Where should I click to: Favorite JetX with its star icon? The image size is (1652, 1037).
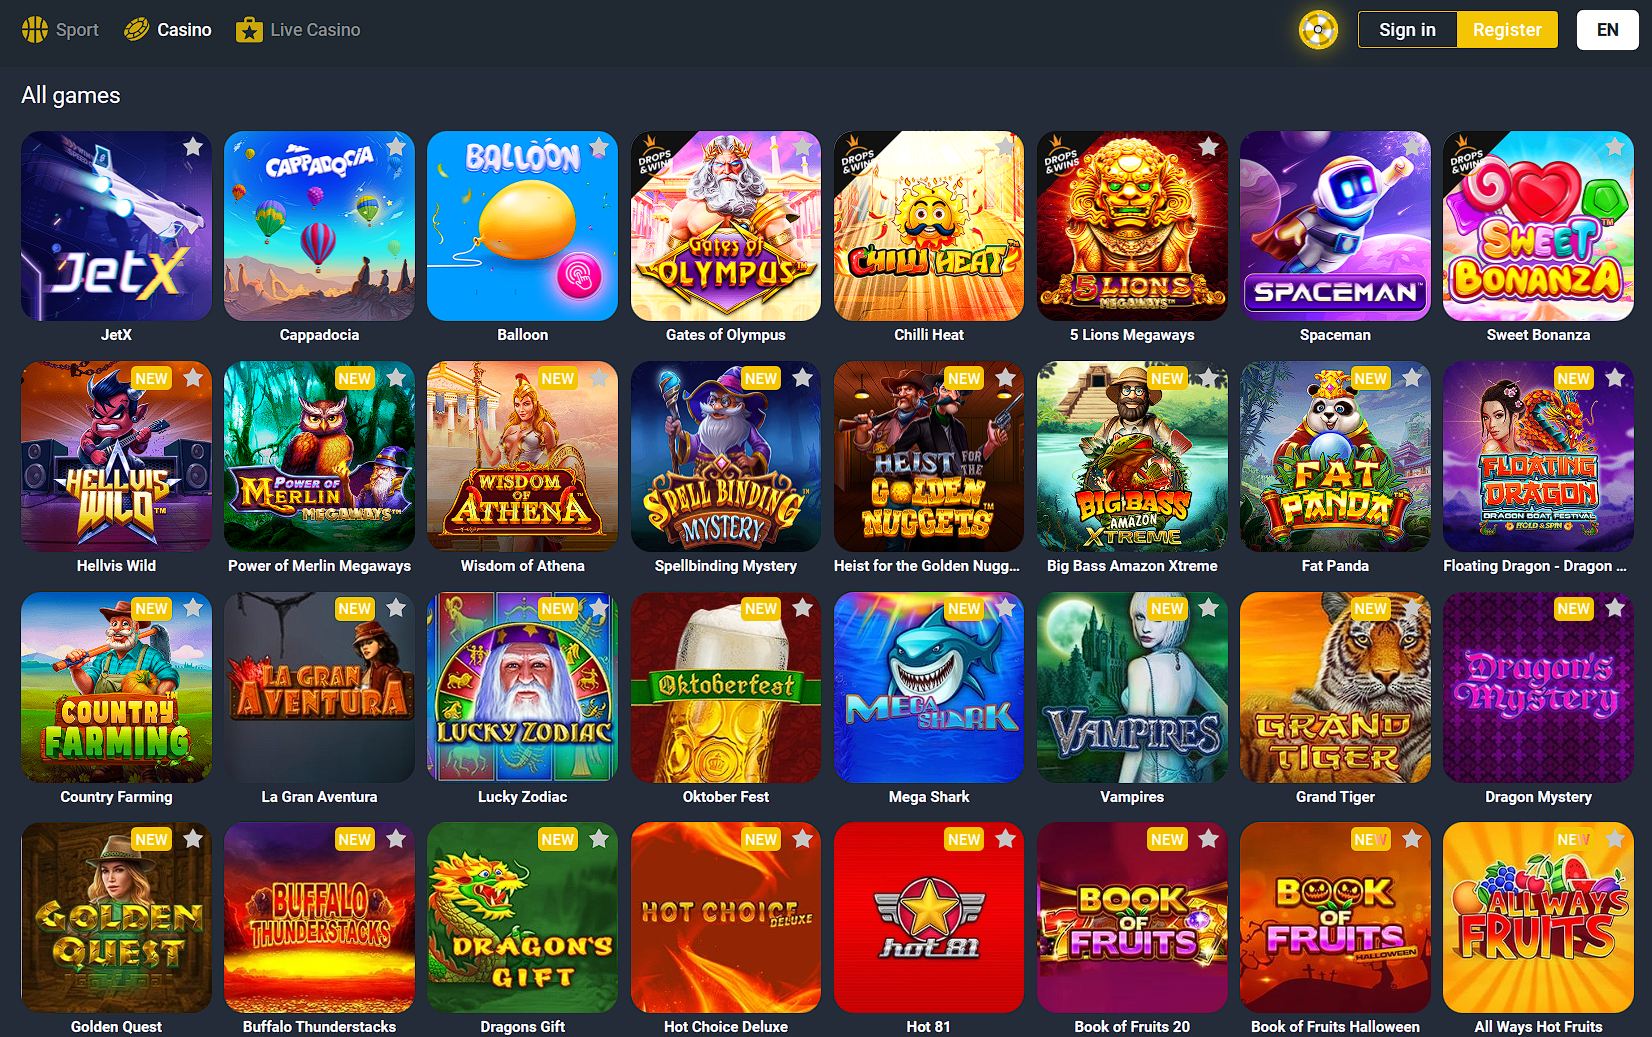click(193, 147)
